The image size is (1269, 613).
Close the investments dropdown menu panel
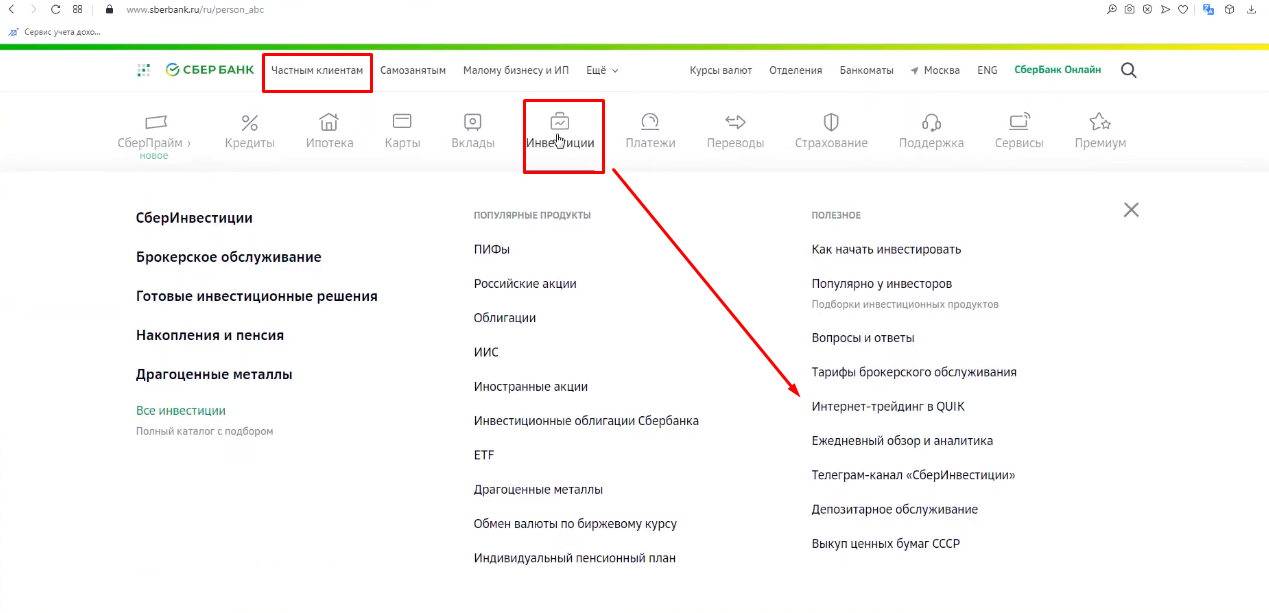pos(1131,210)
